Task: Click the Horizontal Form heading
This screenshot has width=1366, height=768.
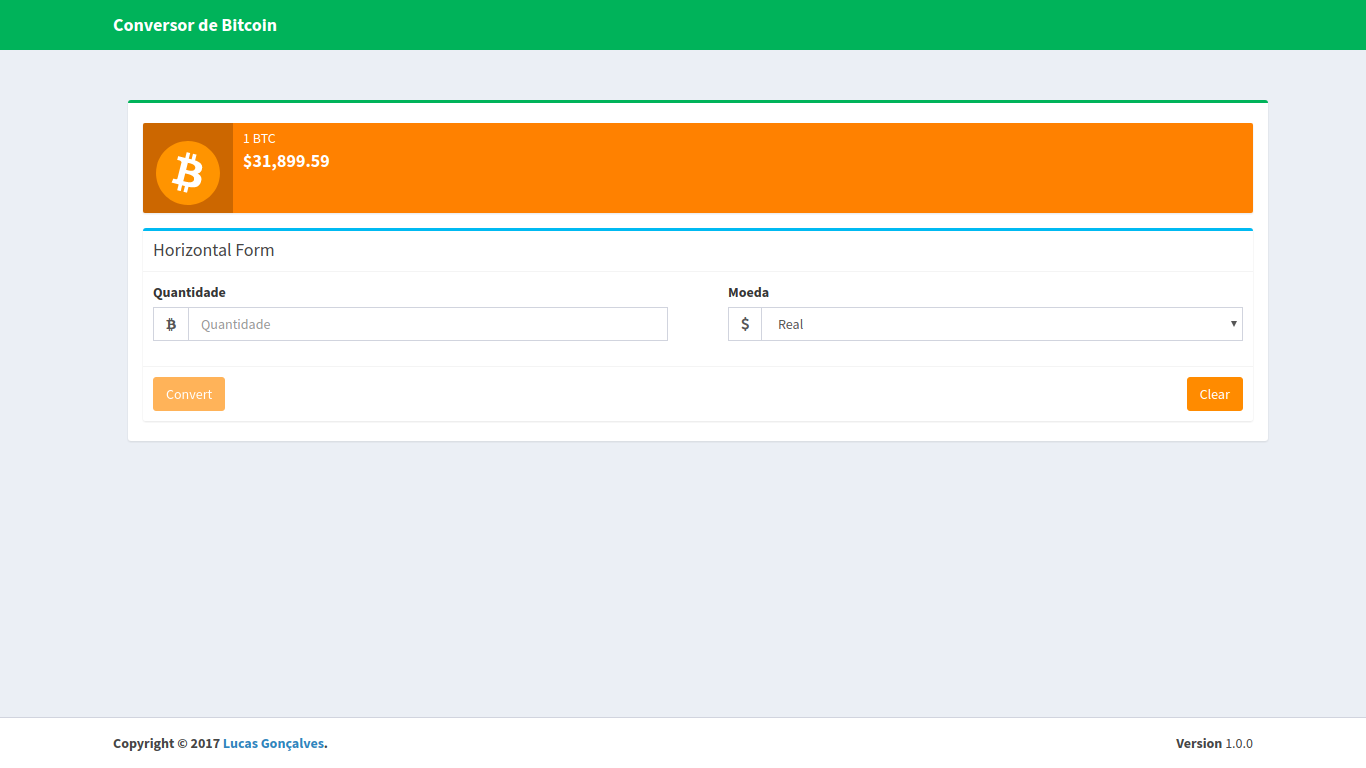Action: click(214, 250)
